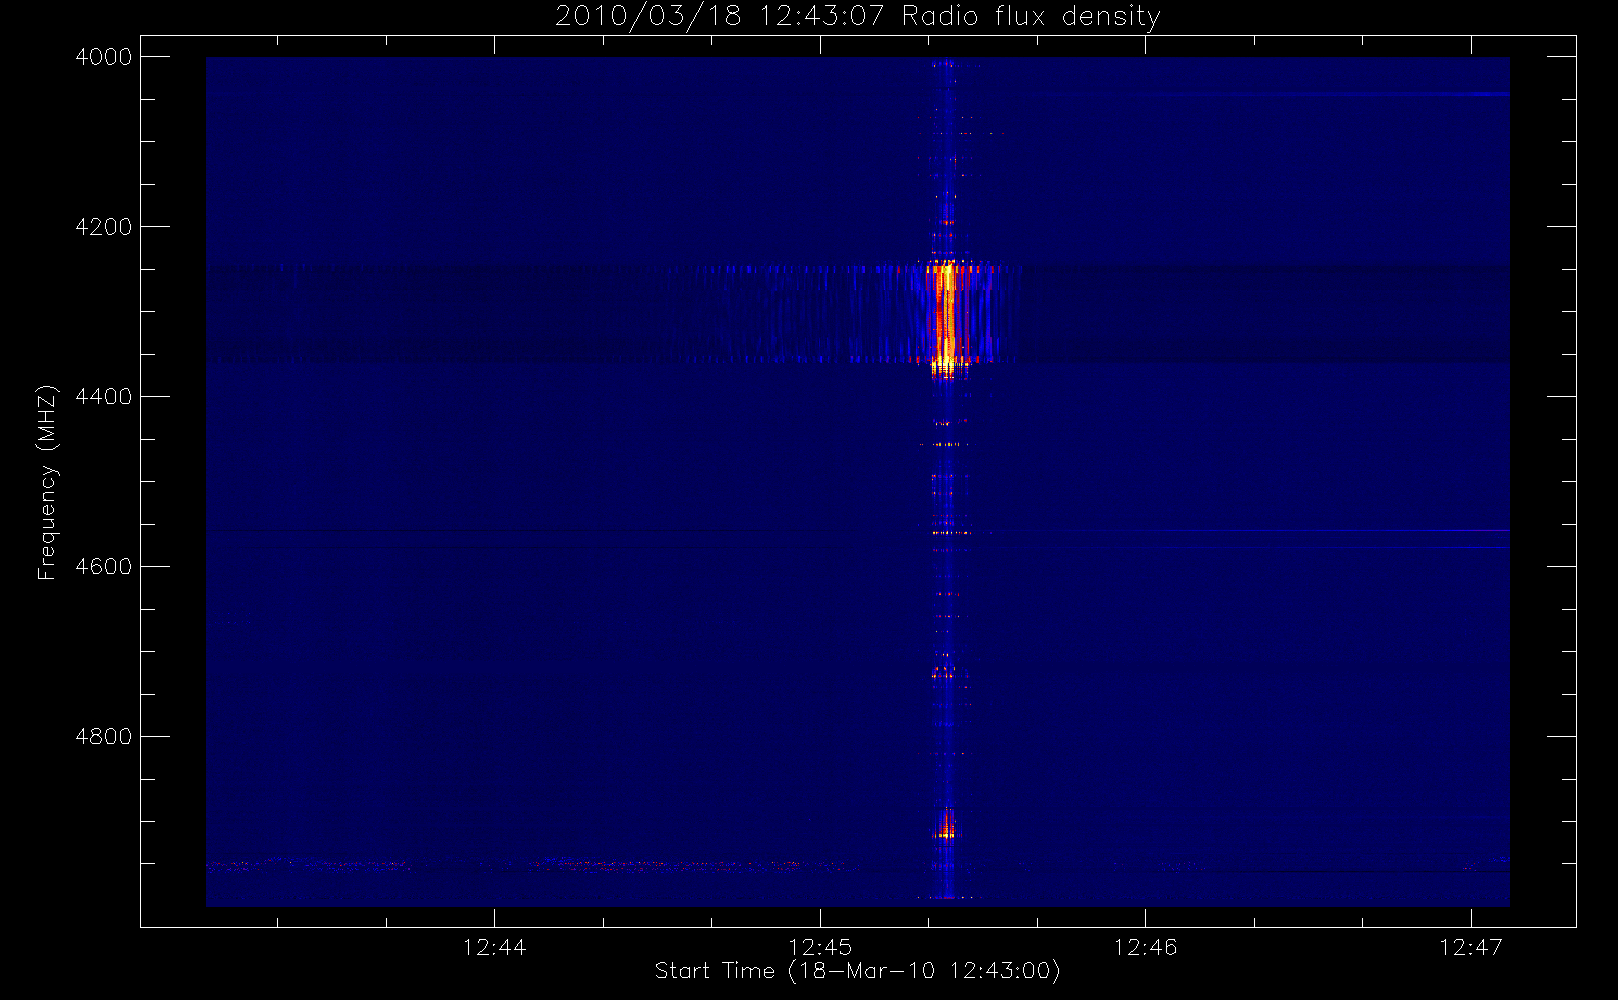This screenshot has height=1000, width=1618.
Task: Select the 4200 frequency tick label
Action: tap(104, 227)
